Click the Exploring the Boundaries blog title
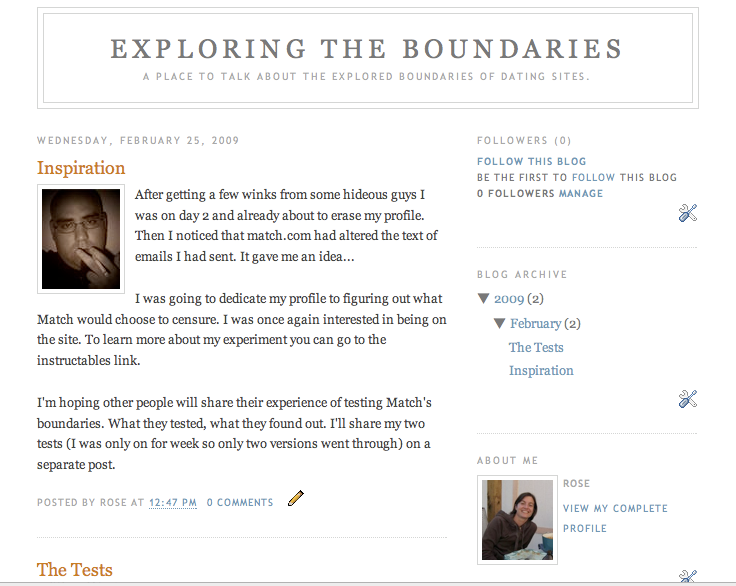 click(x=367, y=49)
